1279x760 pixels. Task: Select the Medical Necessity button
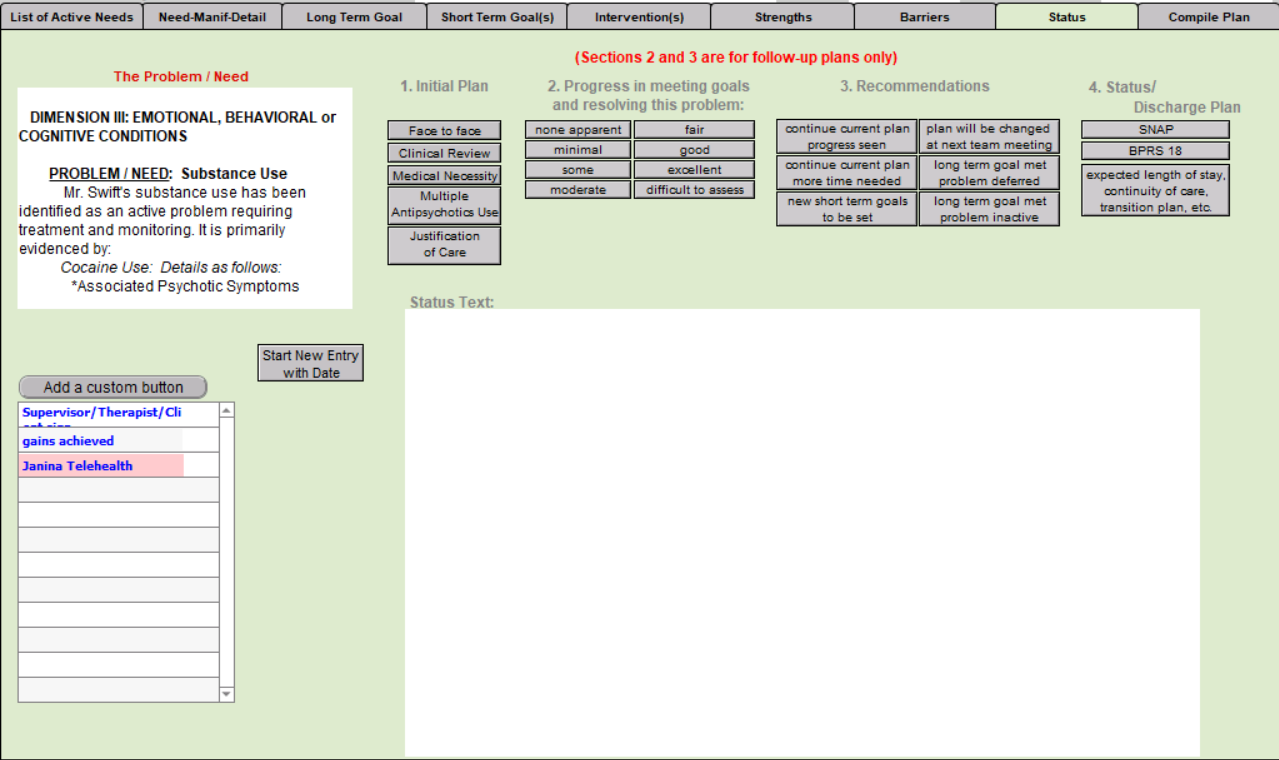[x=444, y=176]
